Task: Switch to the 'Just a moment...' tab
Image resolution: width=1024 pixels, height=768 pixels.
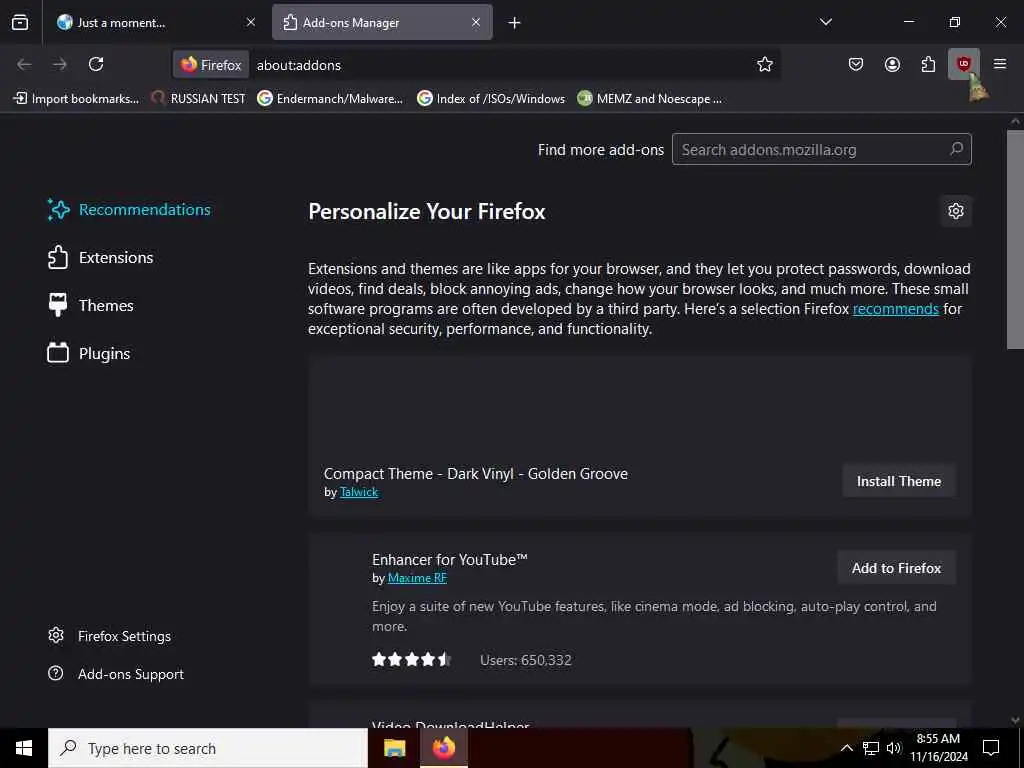Action: [155, 22]
